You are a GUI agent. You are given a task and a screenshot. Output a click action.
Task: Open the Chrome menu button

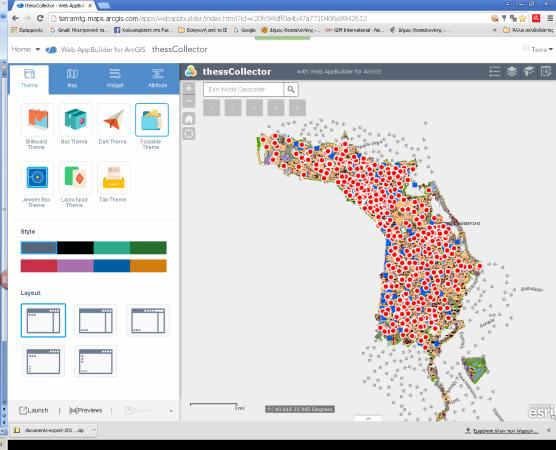tap(550, 18)
